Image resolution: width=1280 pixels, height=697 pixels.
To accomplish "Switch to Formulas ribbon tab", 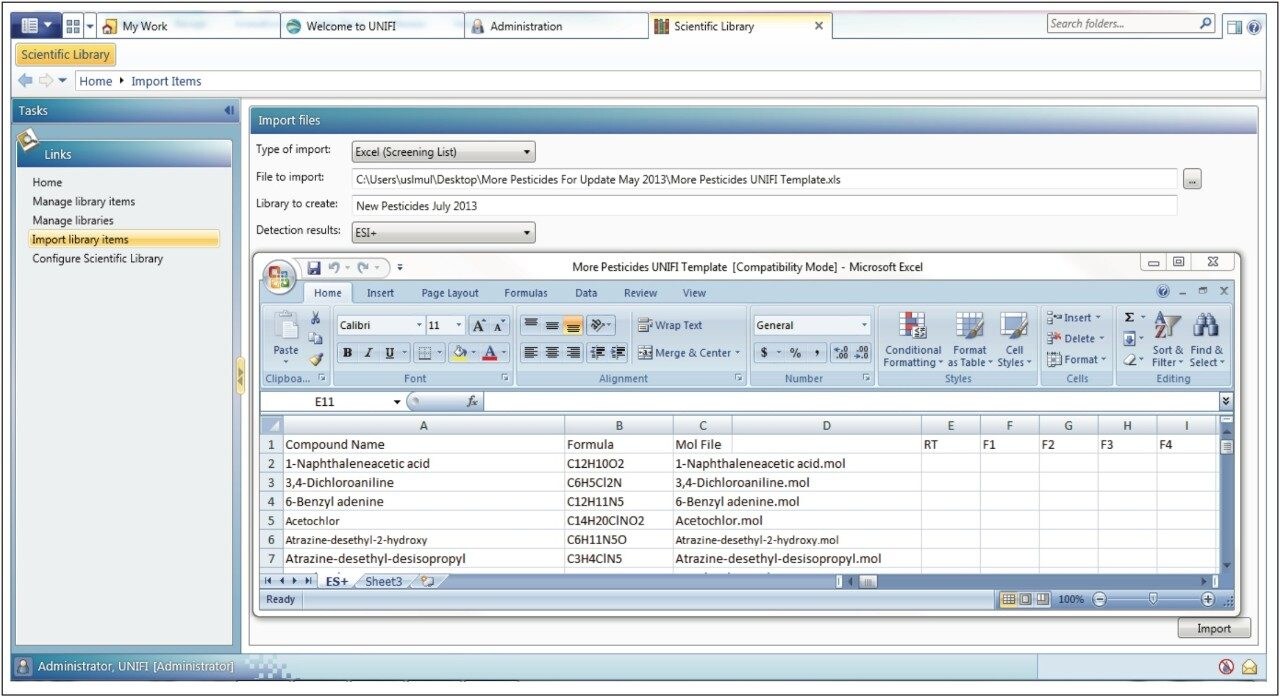I will point(525,293).
